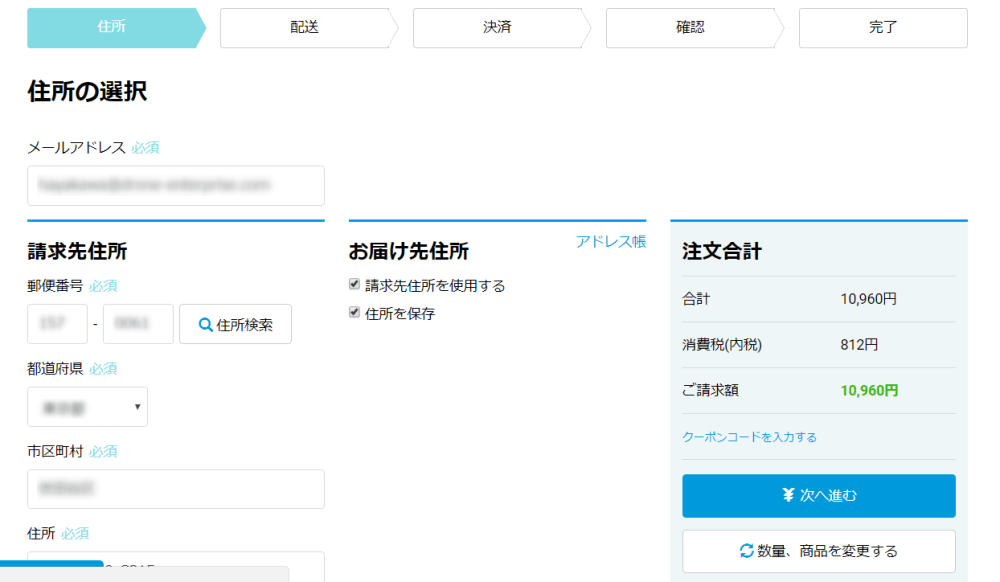
Task: Select the 住所 step tab
Action: tap(117, 28)
